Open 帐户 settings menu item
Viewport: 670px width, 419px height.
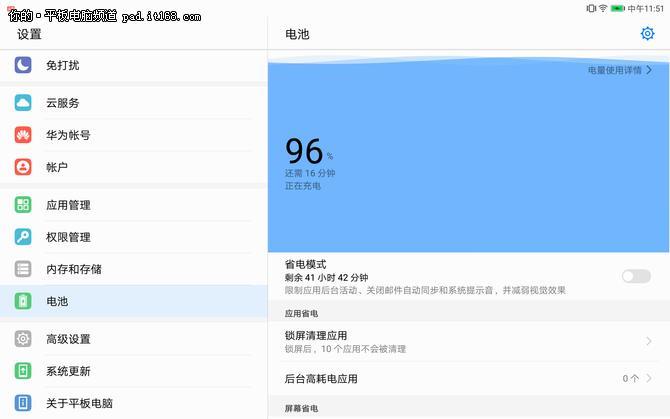pyautogui.click(x=133, y=167)
